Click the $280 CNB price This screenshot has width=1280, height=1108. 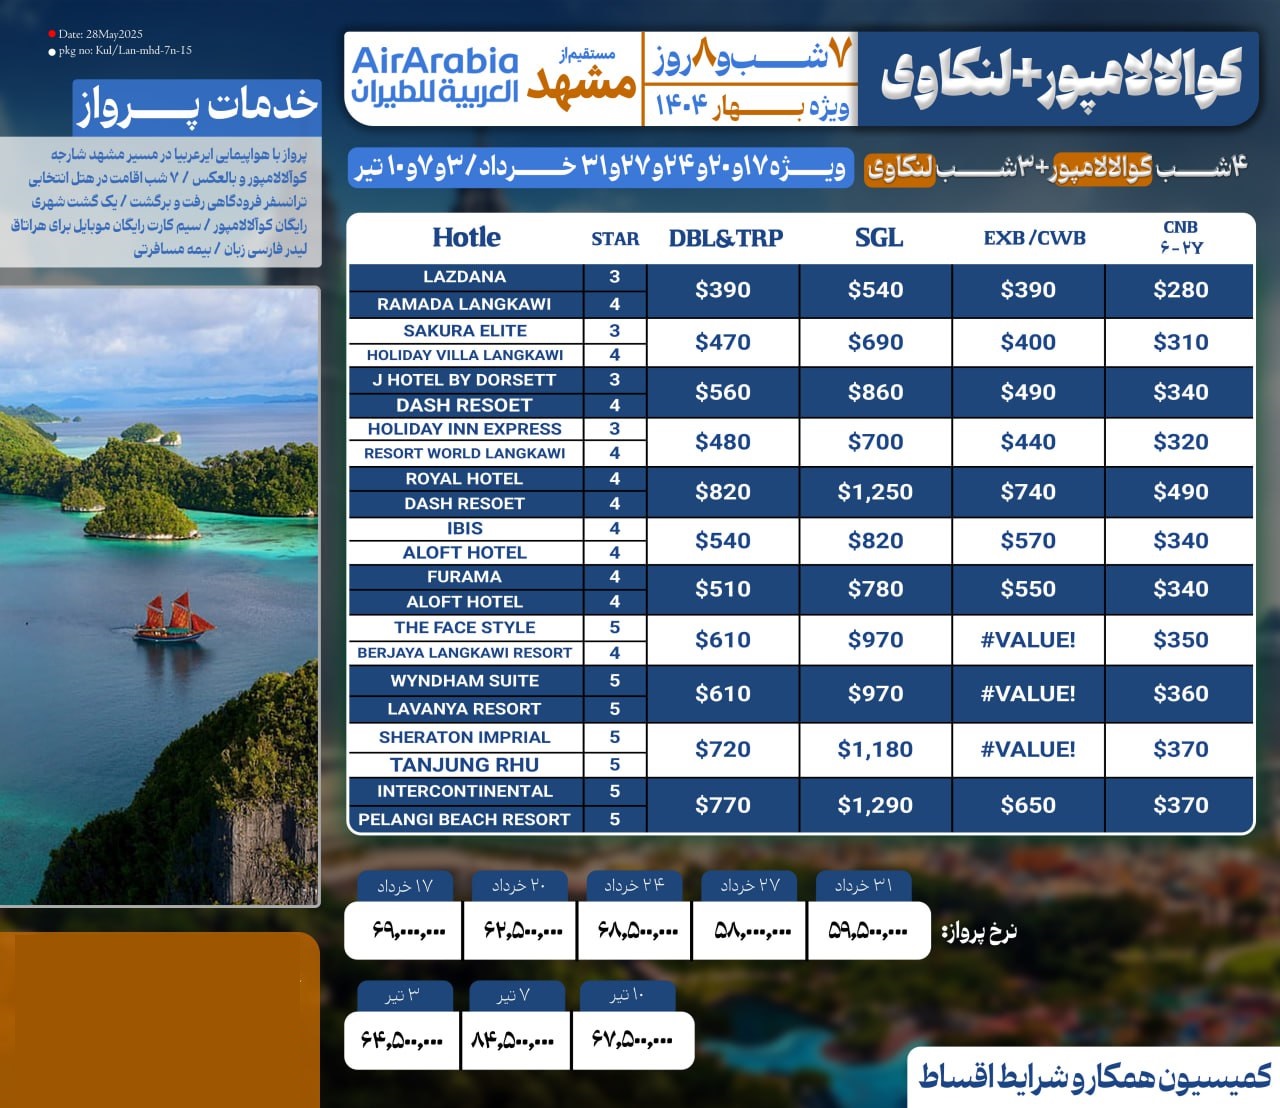tap(1181, 291)
